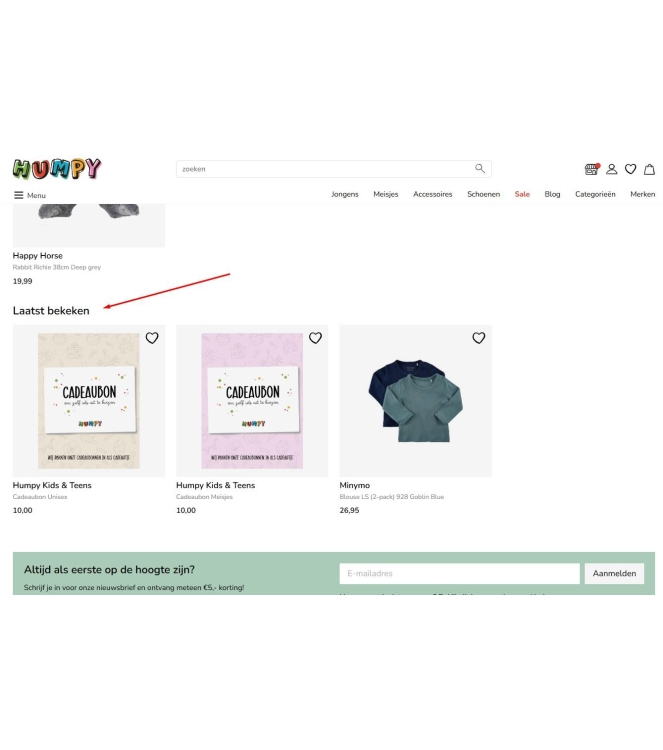Favorite the Minymo Blouse product
Viewport: 663px width, 750px height.
click(479, 338)
